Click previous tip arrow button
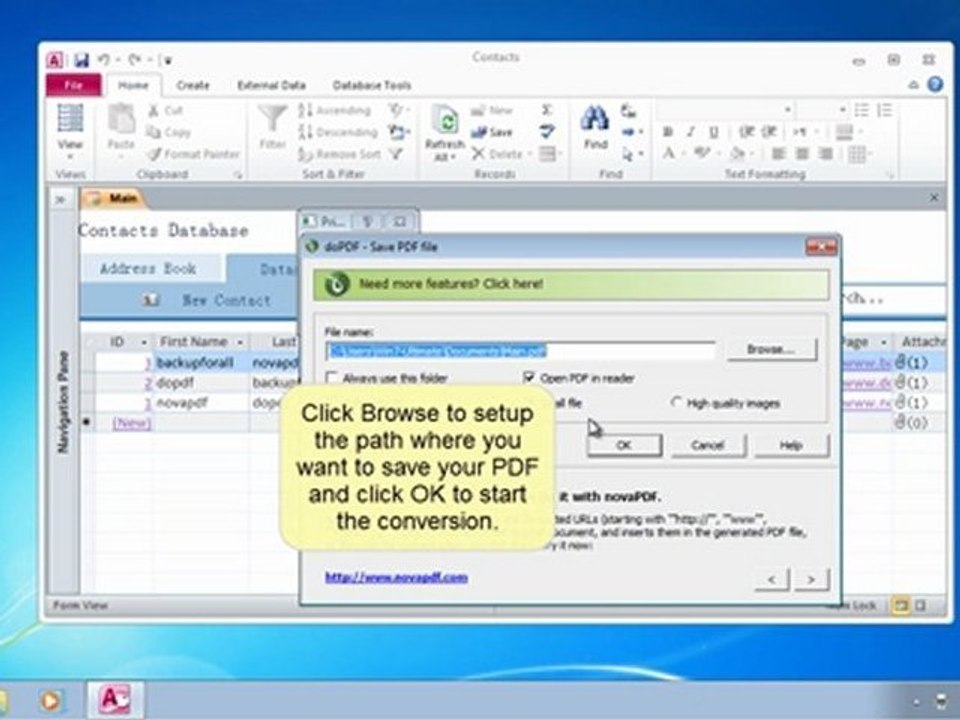960x720 pixels. coord(771,579)
